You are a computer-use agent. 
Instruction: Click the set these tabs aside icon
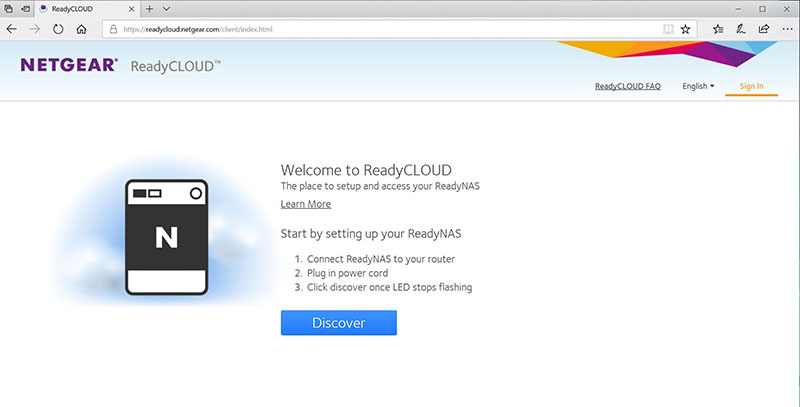click(26, 9)
